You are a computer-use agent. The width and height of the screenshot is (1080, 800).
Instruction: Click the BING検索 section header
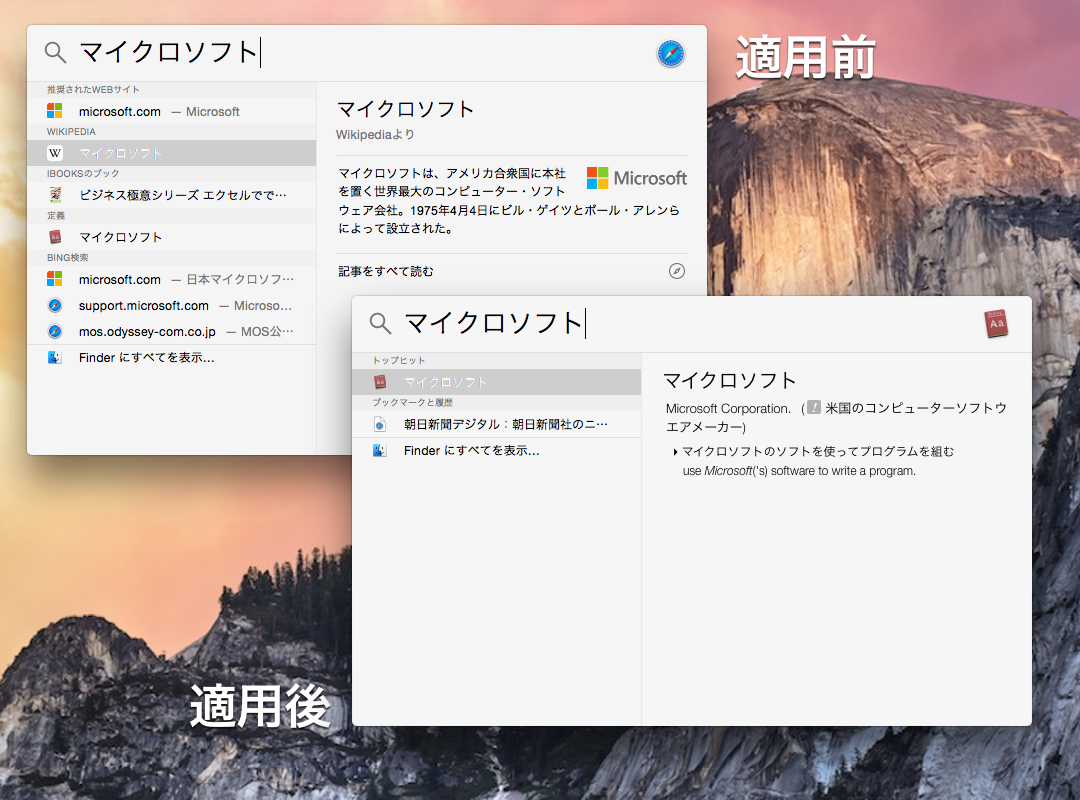coord(68,258)
